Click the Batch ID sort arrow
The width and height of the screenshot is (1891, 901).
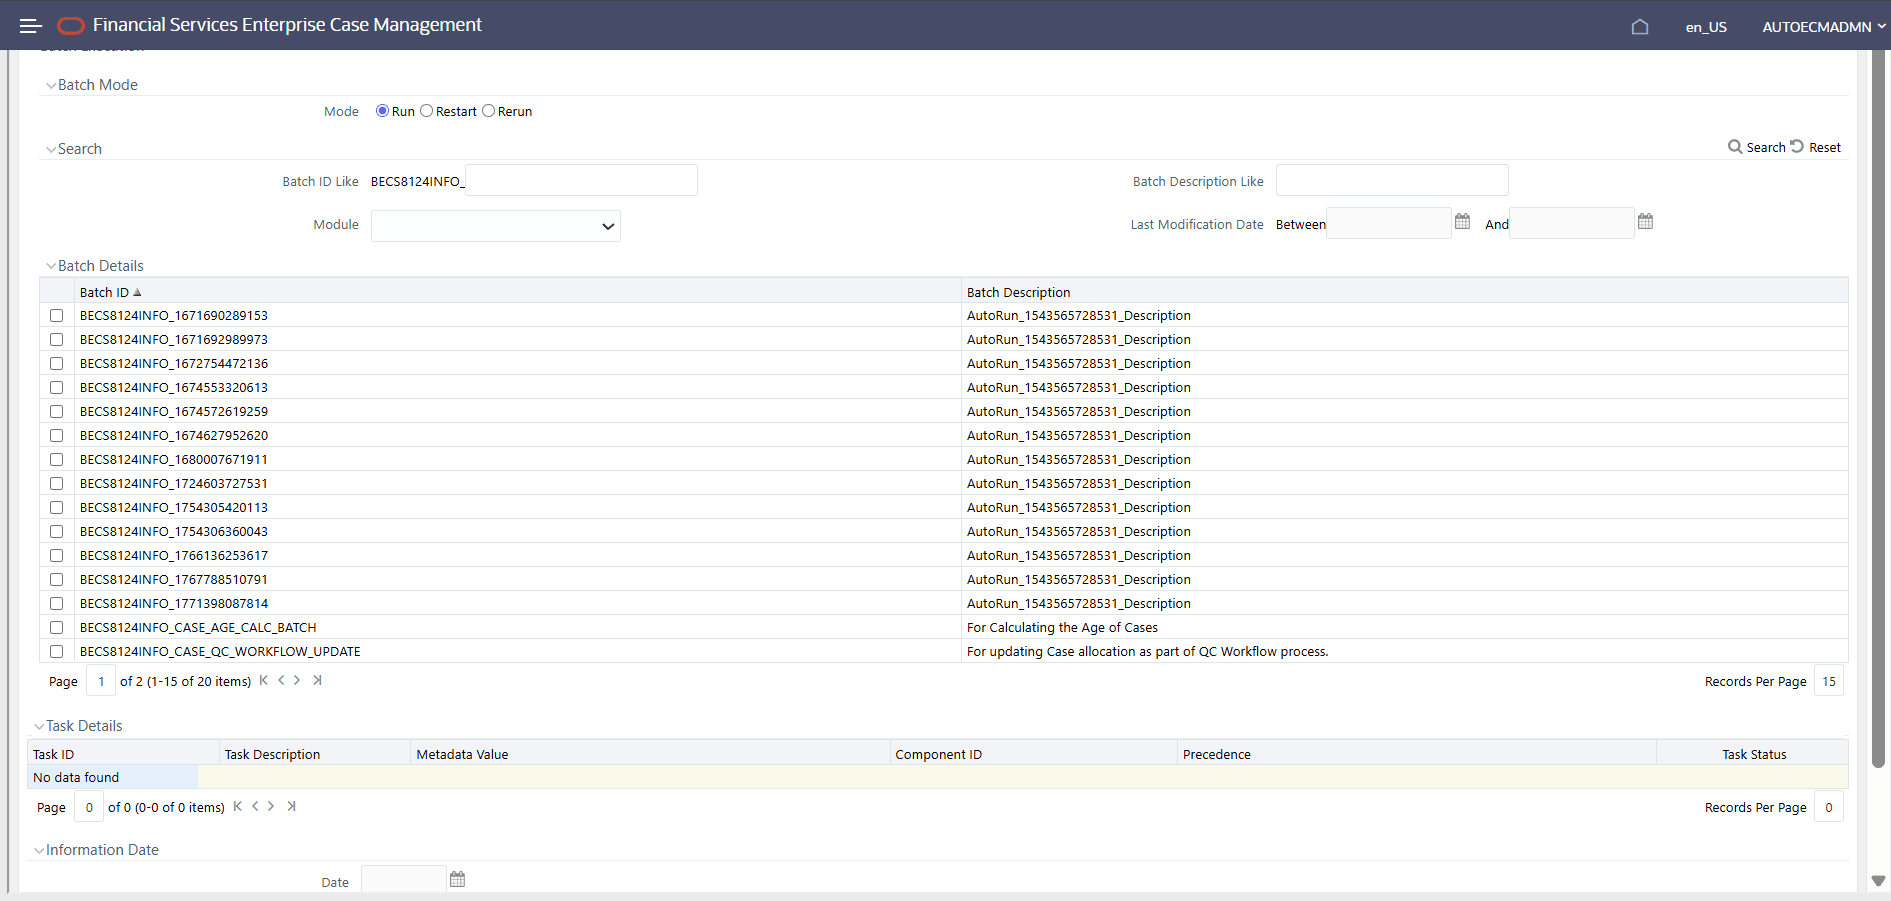click(x=137, y=292)
